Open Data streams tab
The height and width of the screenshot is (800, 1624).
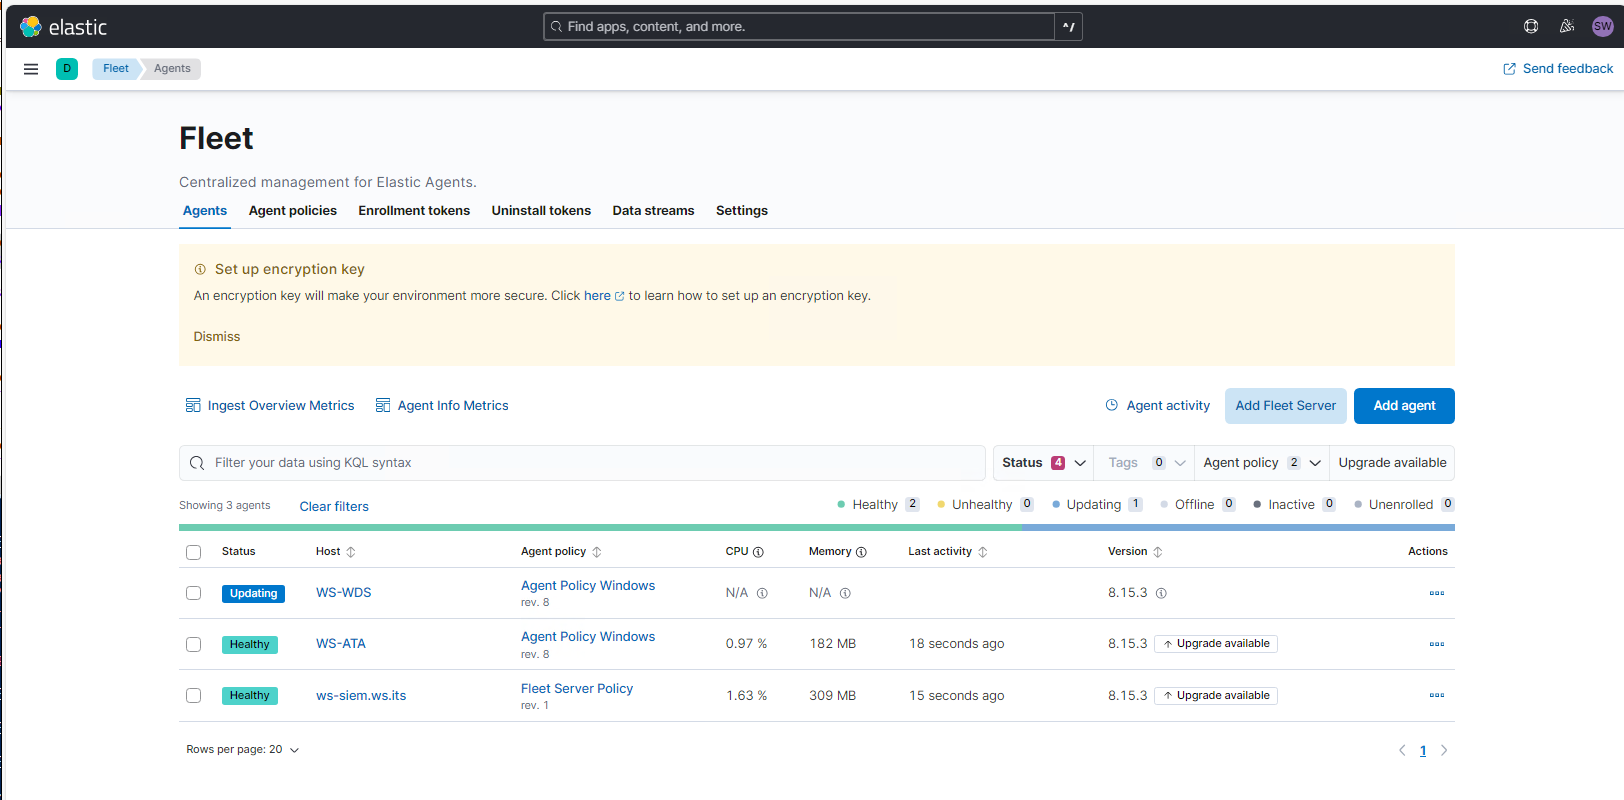click(653, 211)
